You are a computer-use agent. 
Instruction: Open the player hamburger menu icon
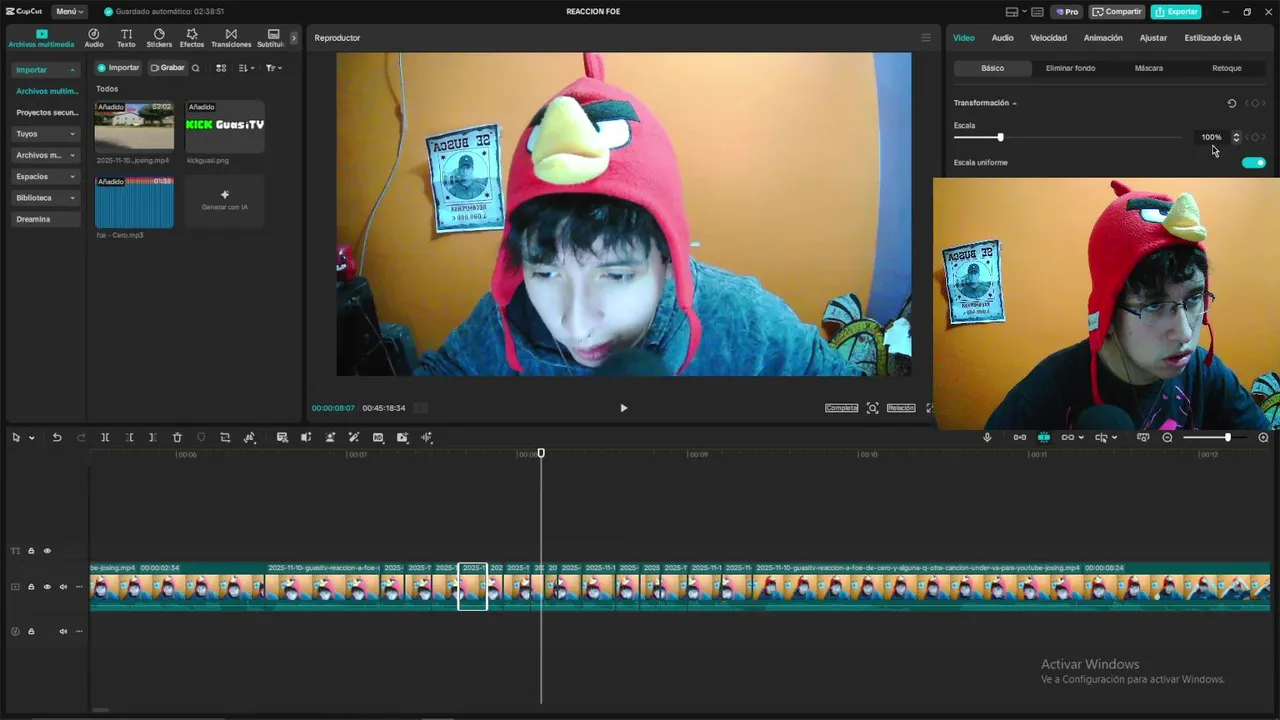pos(925,38)
